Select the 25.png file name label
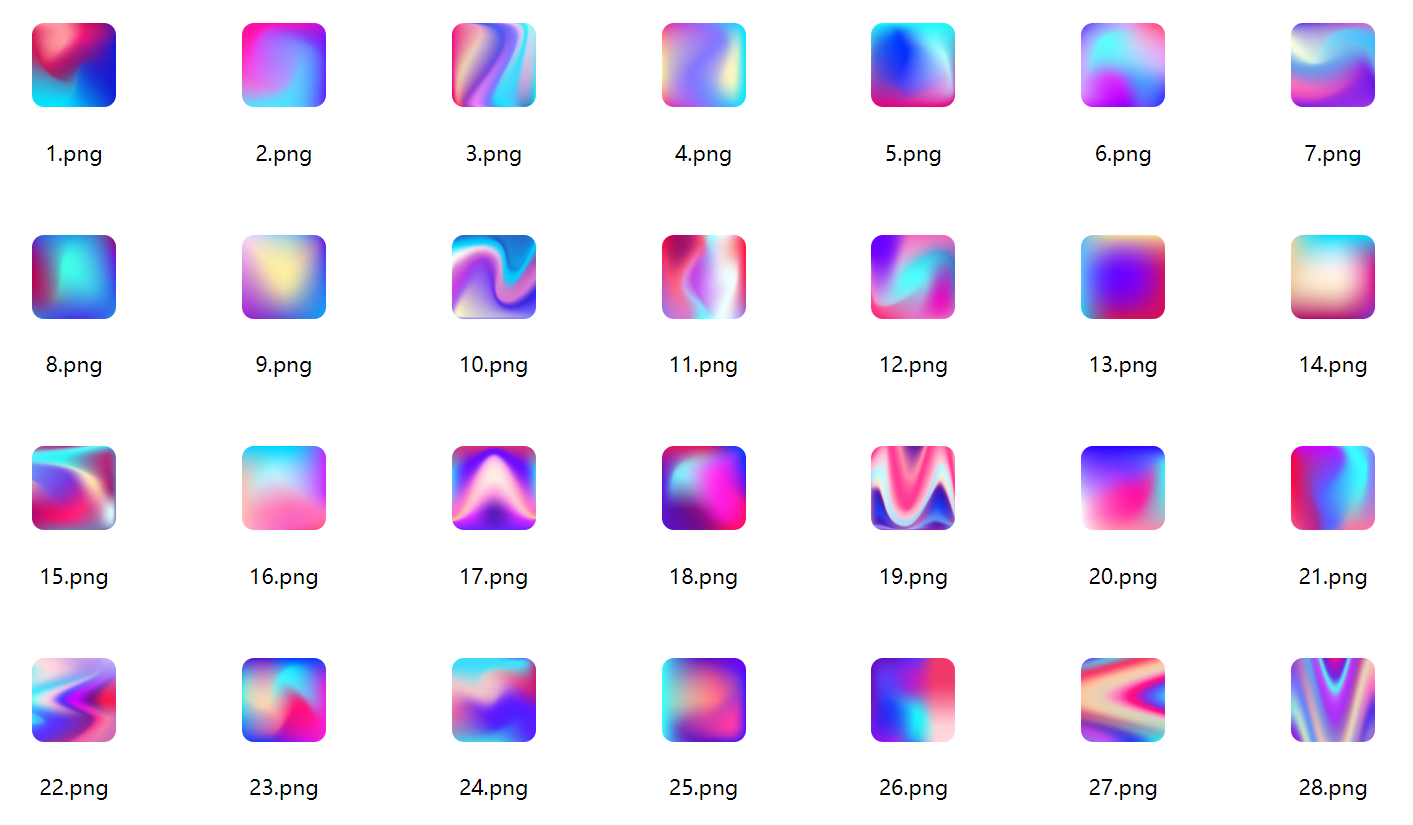This screenshot has height=825, width=1413. tap(704, 788)
